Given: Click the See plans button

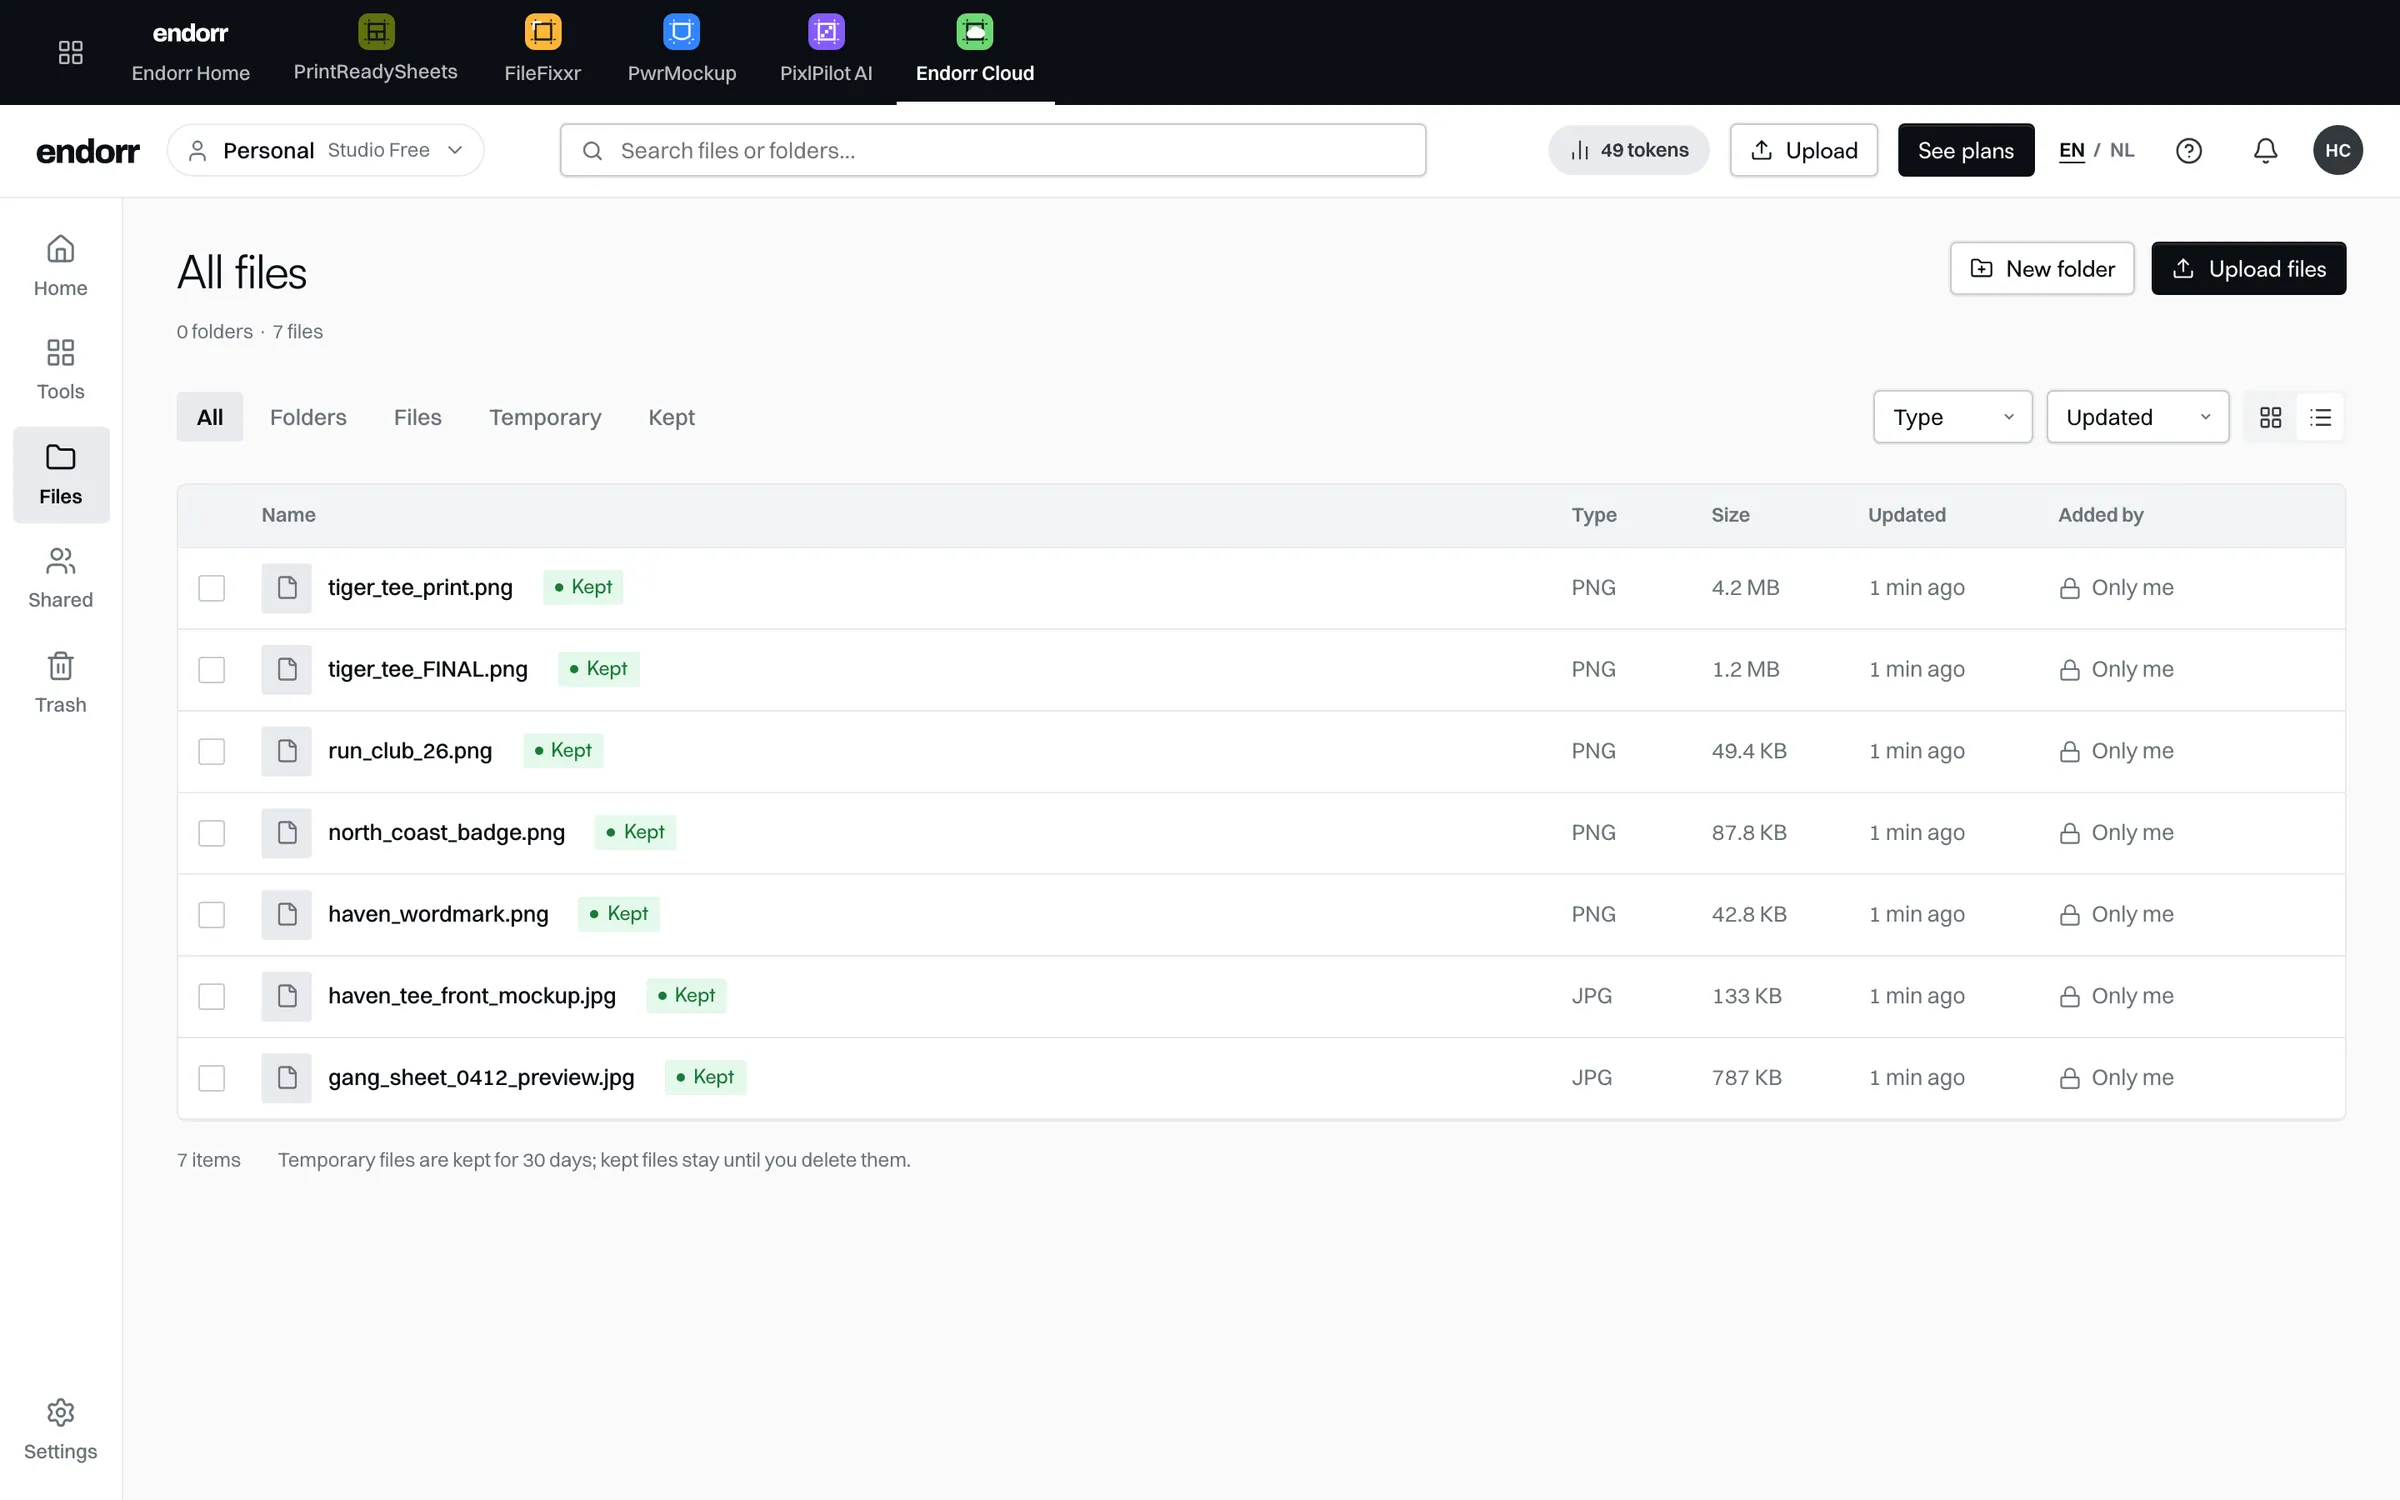Looking at the screenshot, I should (1965, 150).
